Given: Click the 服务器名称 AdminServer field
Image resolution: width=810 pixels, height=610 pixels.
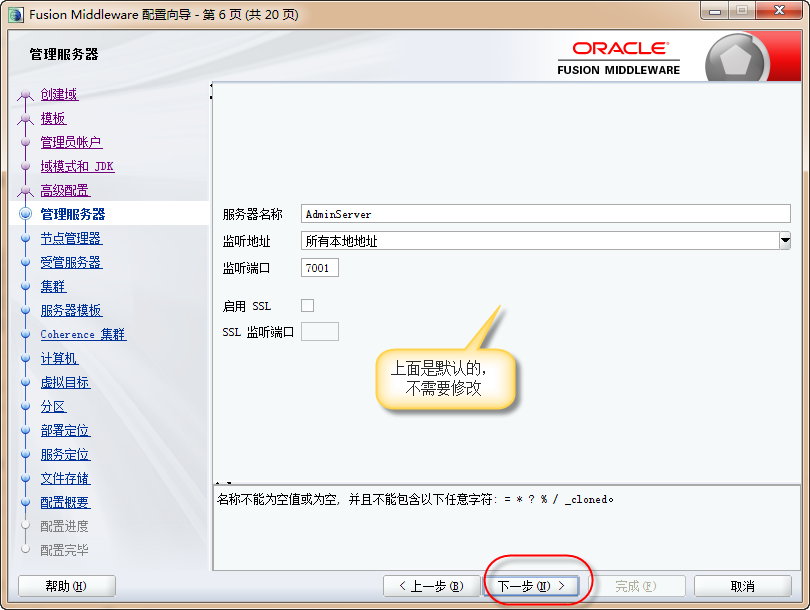Looking at the screenshot, I should pos(546,214).
